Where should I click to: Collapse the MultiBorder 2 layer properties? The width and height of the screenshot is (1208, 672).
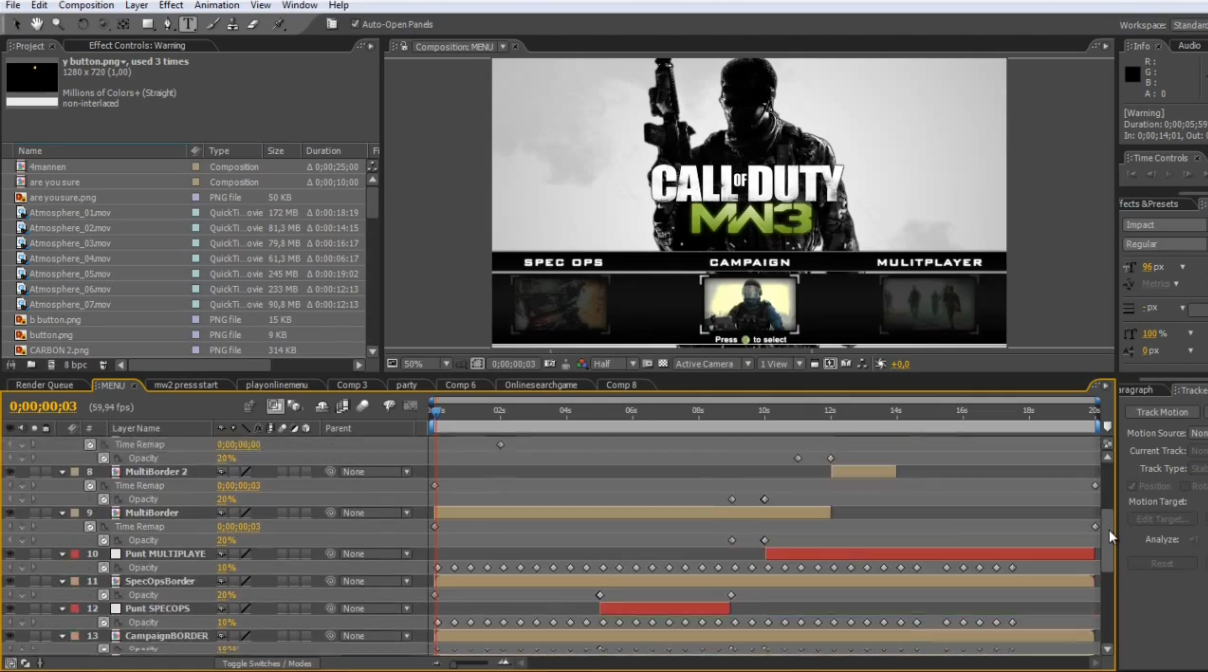(62, 472)
